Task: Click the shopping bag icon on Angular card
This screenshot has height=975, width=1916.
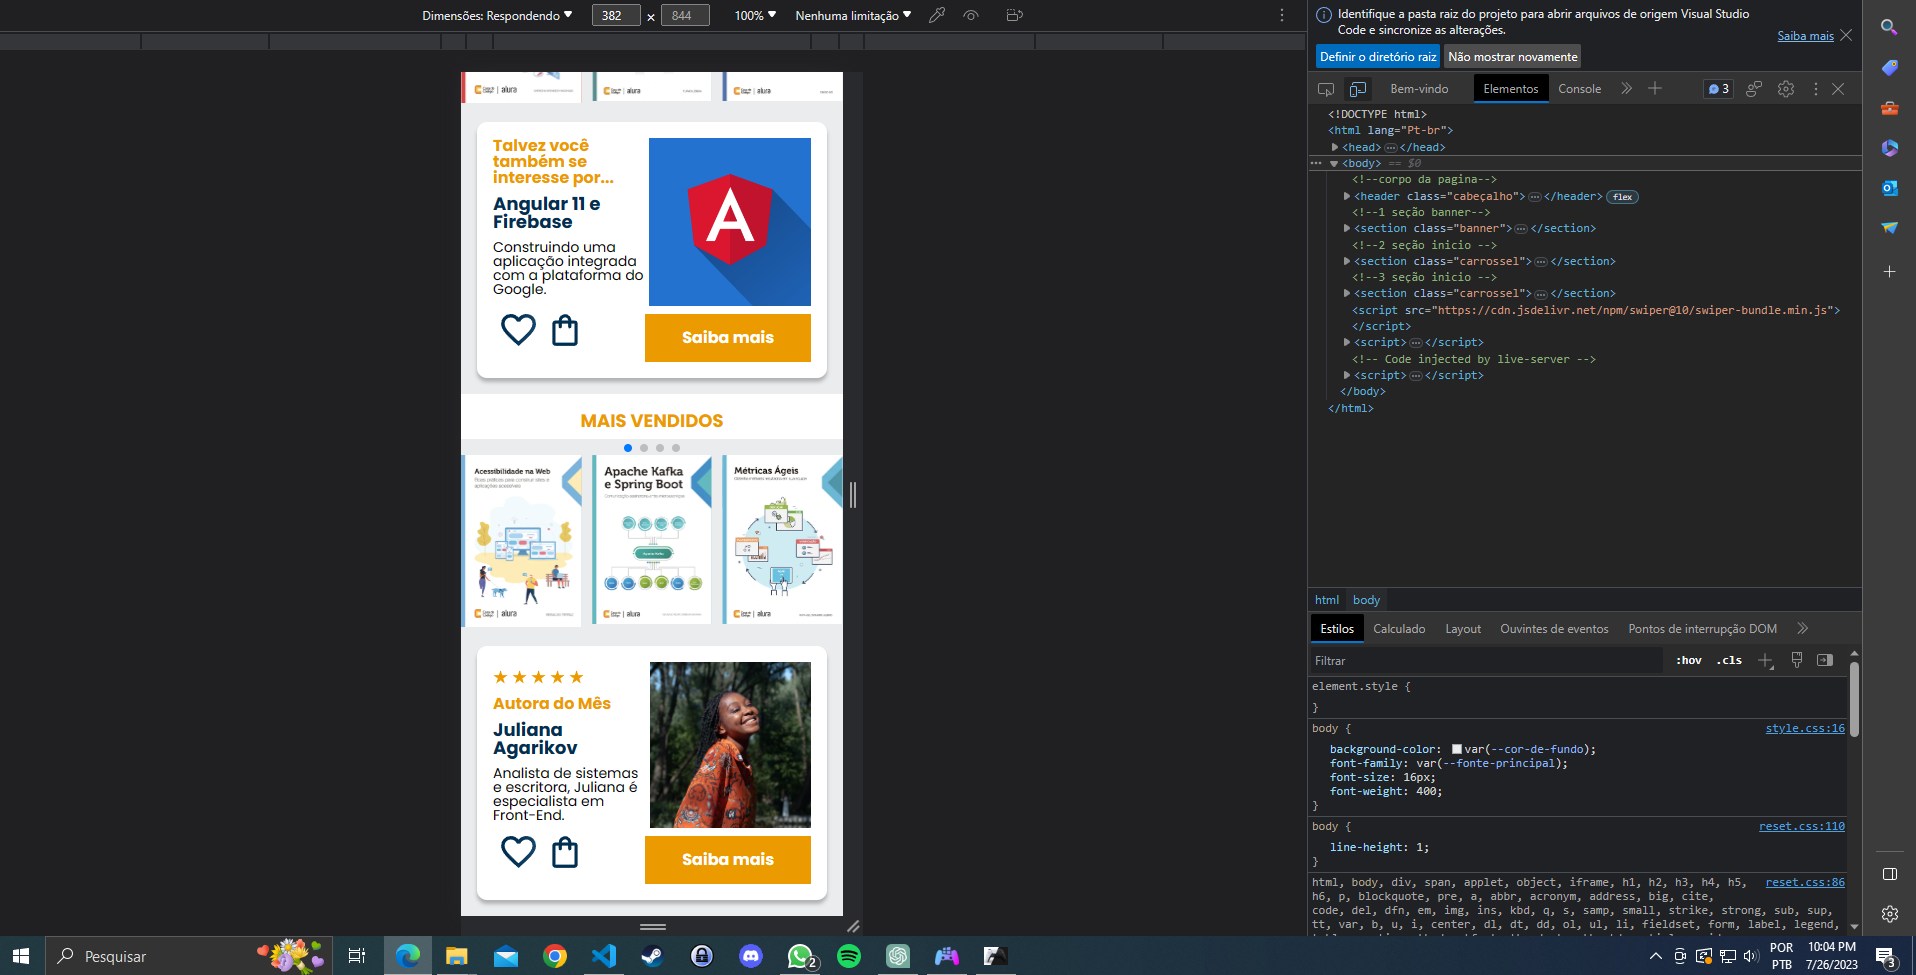Action: 565,330
